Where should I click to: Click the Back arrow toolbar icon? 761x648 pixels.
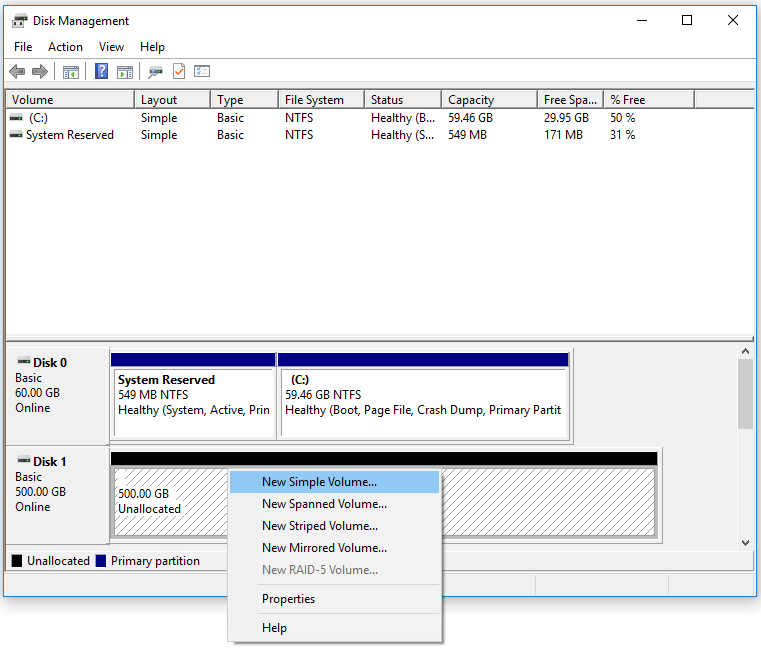tap(17, 72)
